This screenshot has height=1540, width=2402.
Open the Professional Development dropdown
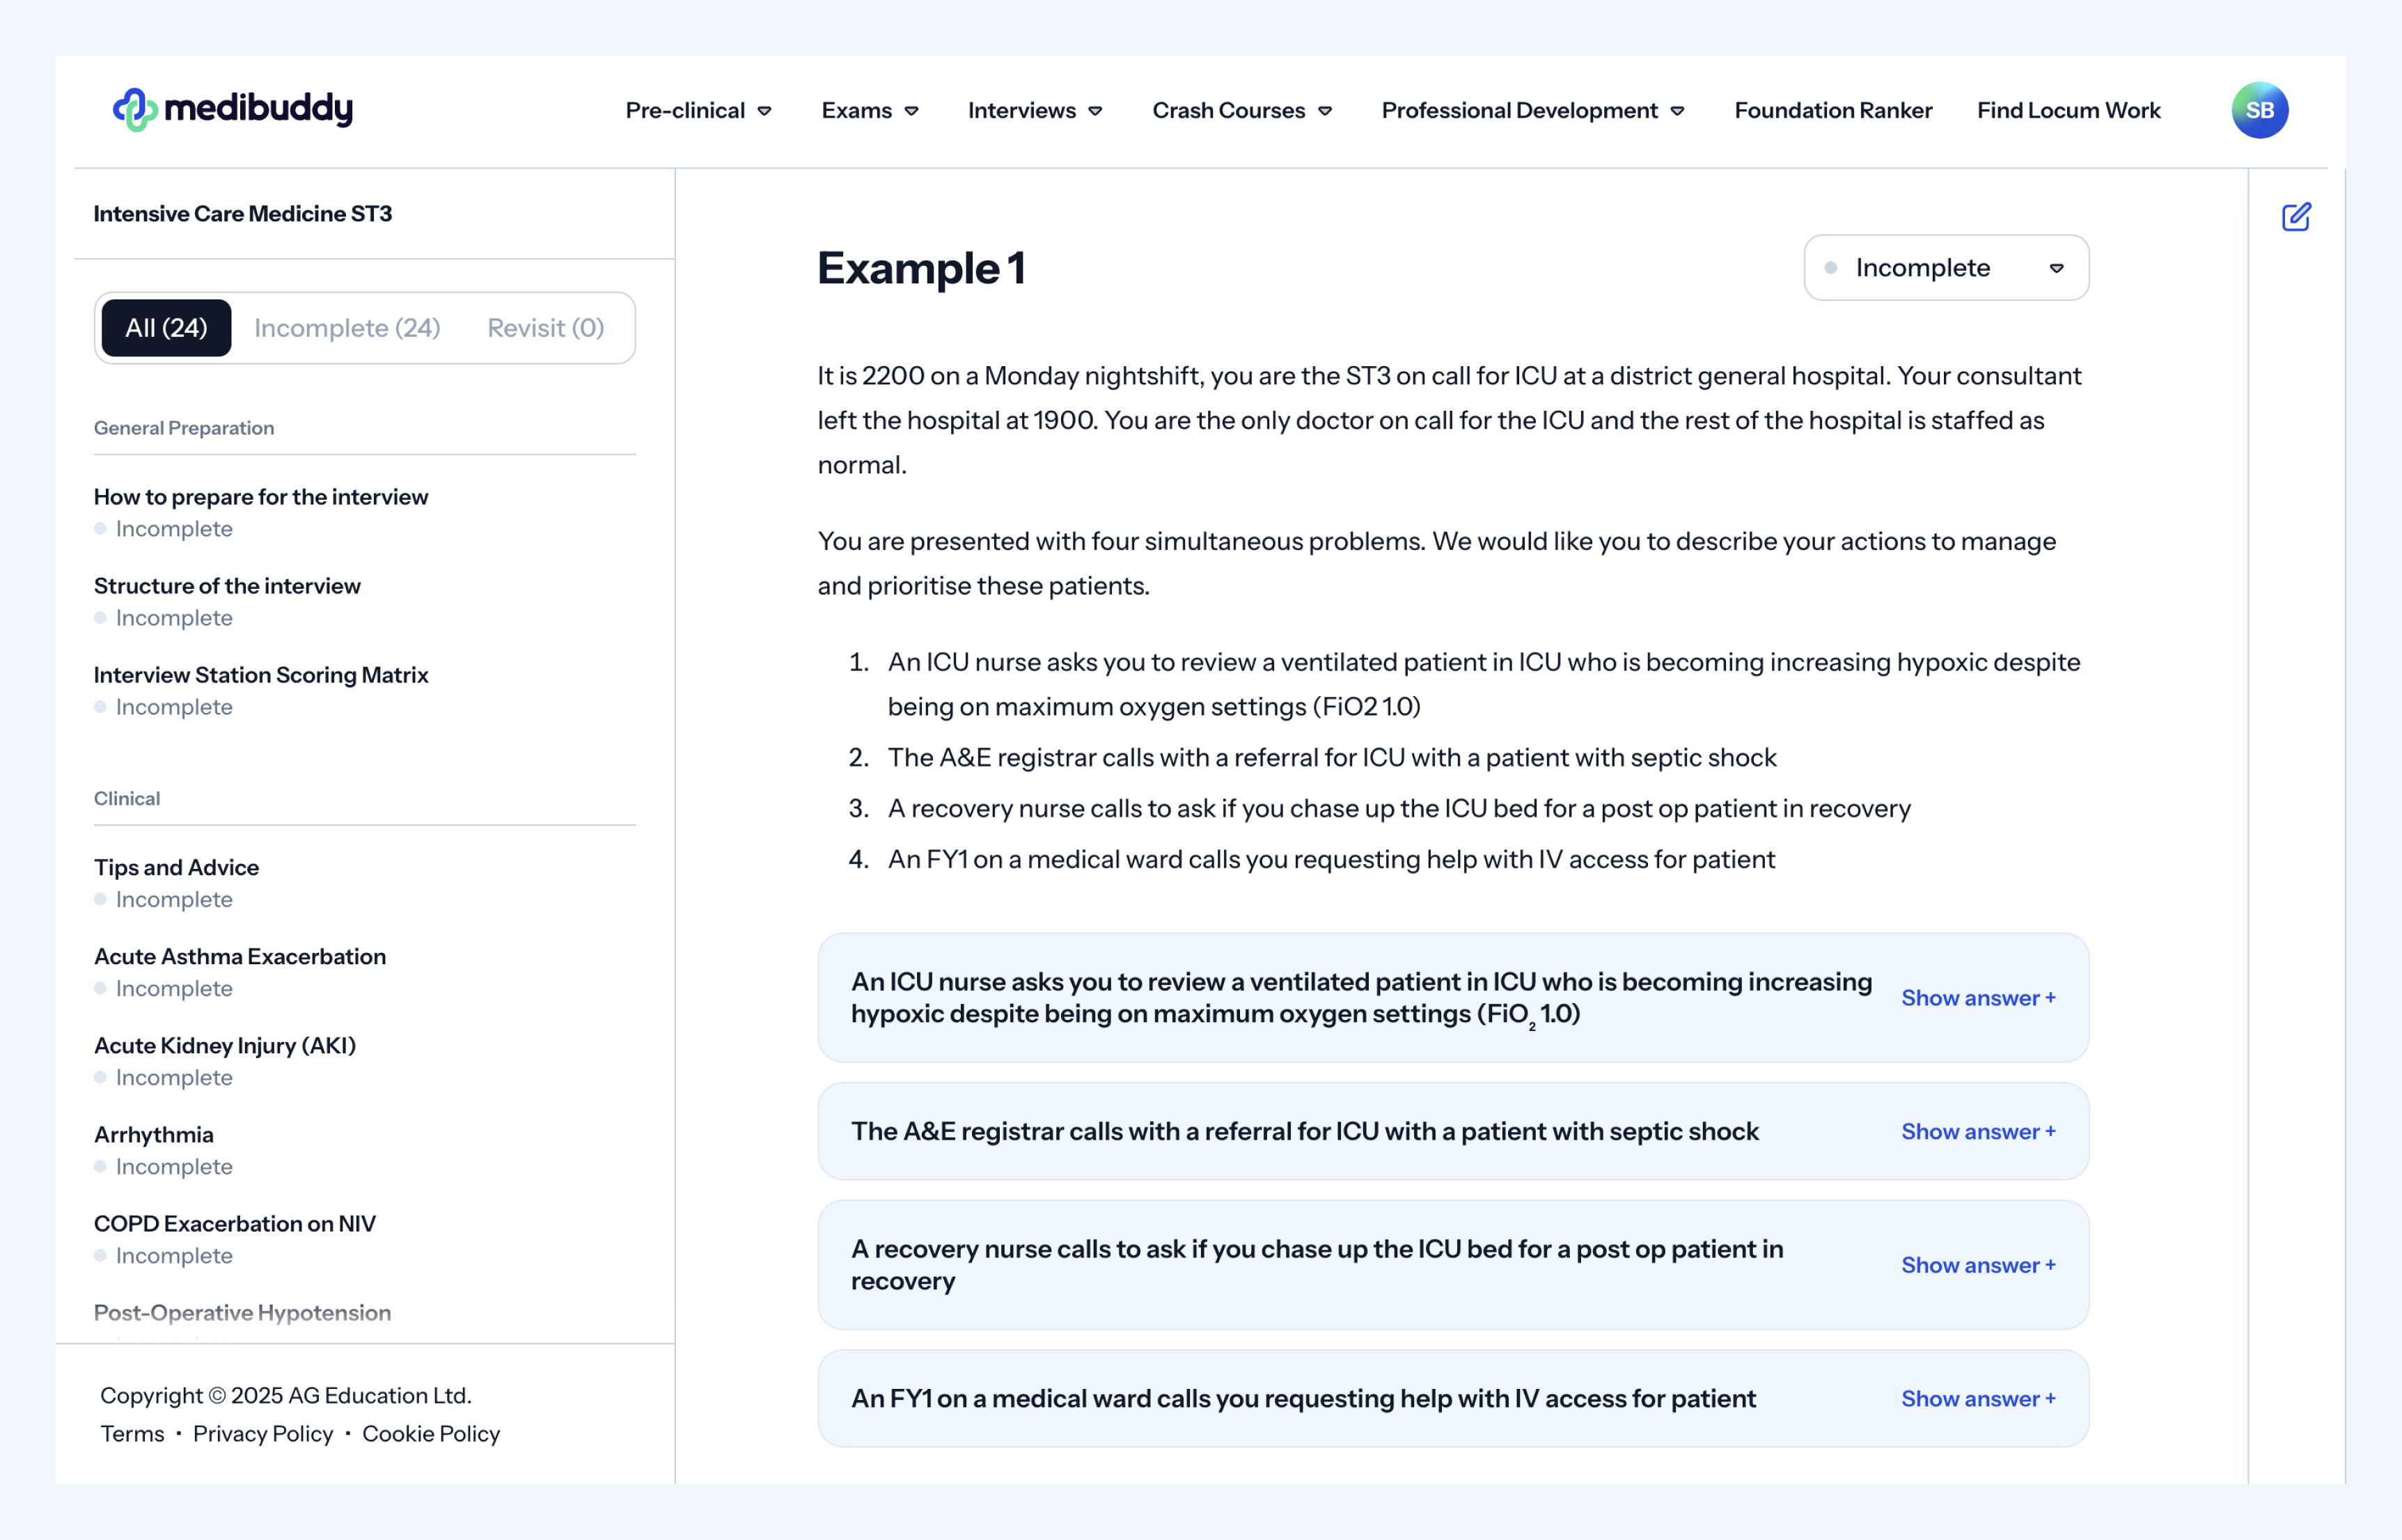tap(1532, 110)
